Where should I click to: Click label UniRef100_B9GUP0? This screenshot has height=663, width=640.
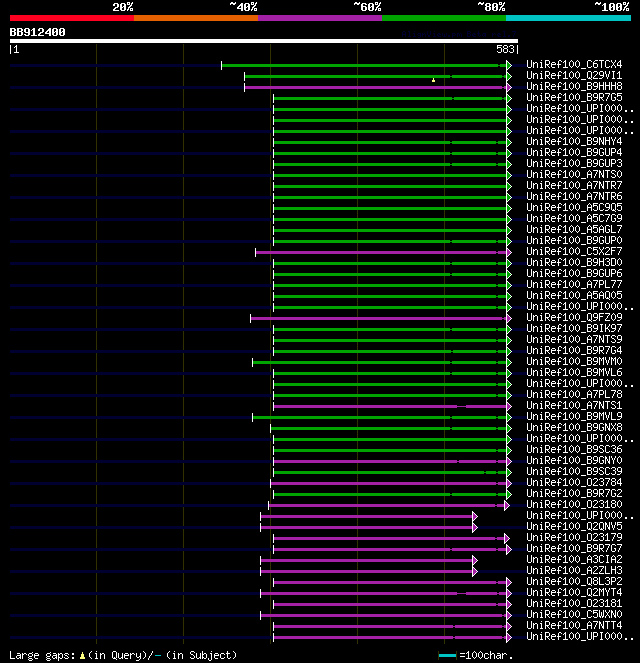574,241
